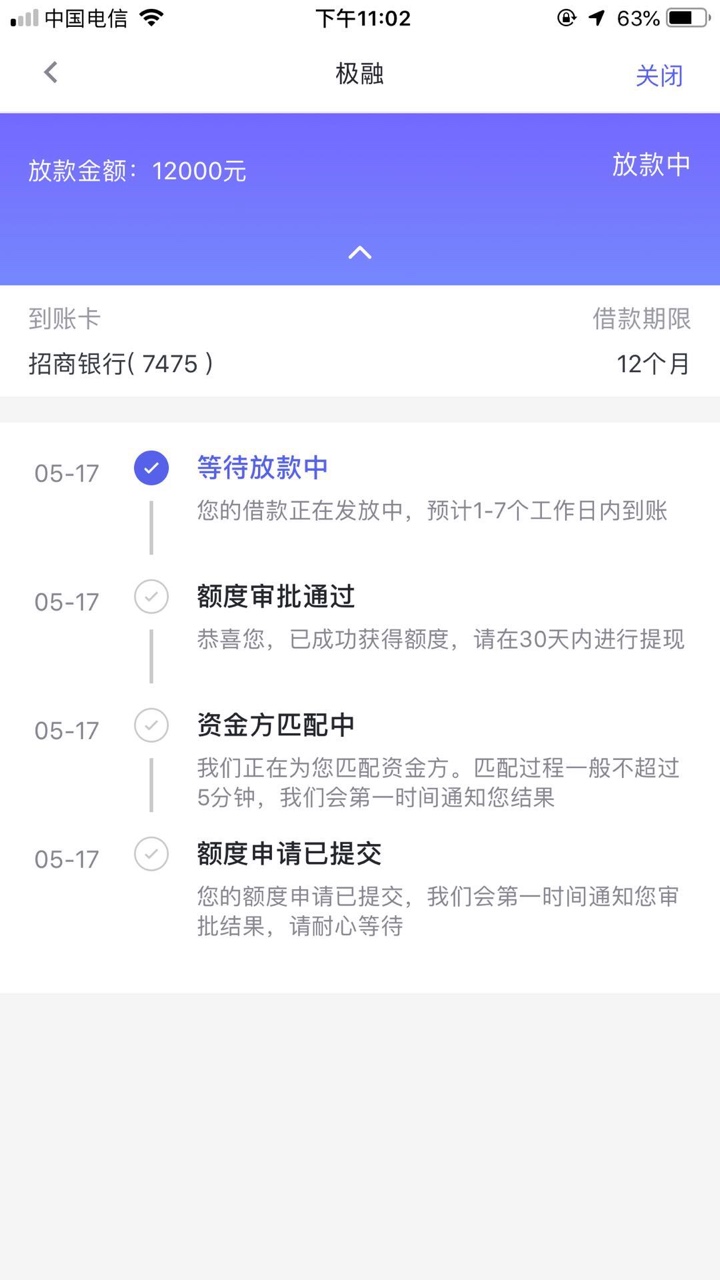Tap the 关闭 link at top right
The width and height of the screenshot is (720, 1280).
659,75
